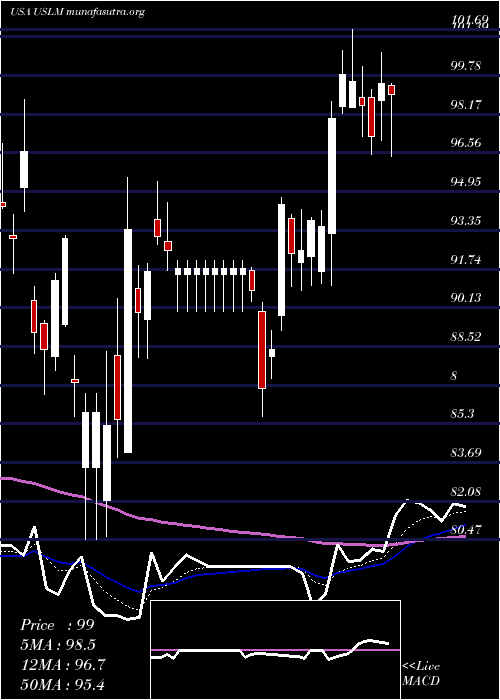Click the 85.3 price axis label
Viewport: 500px width, 700px height.
click(462, 414)
